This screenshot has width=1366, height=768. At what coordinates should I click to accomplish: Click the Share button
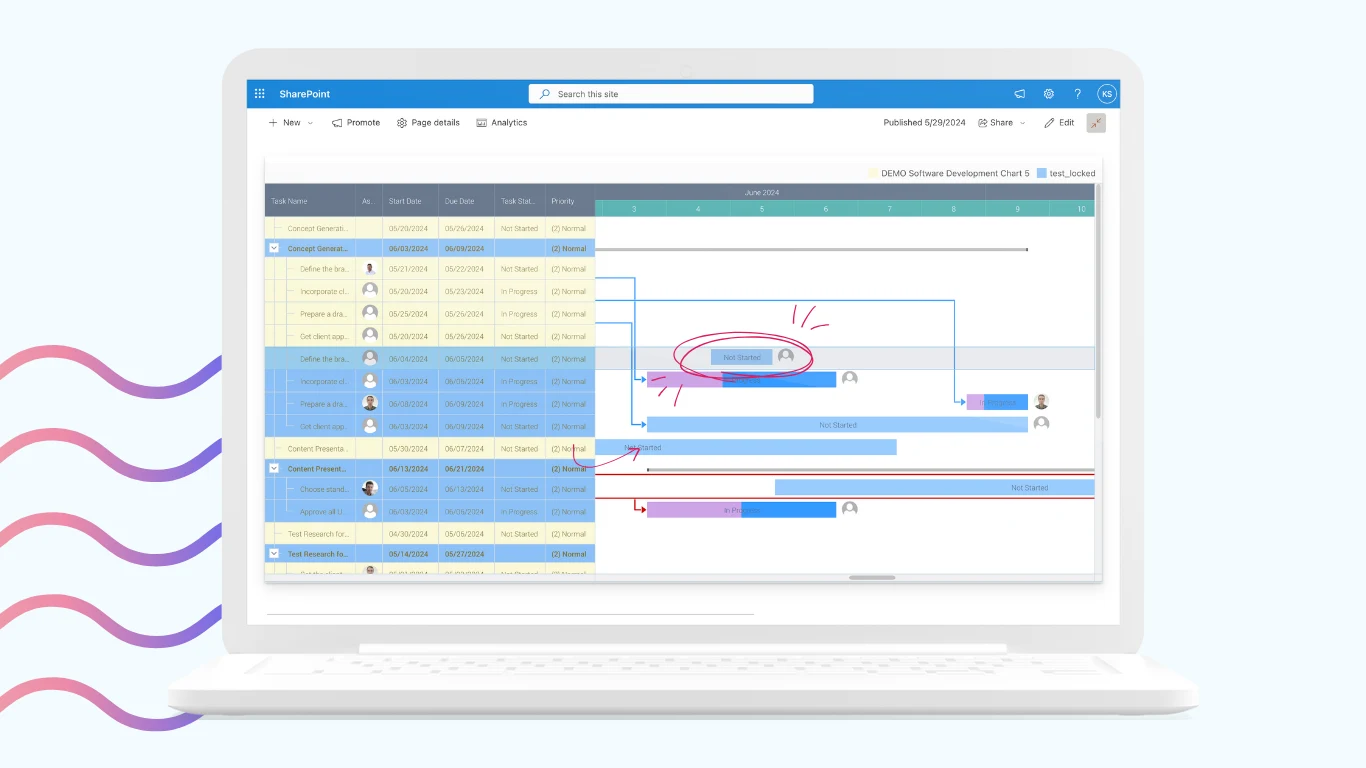coord(995,123)
